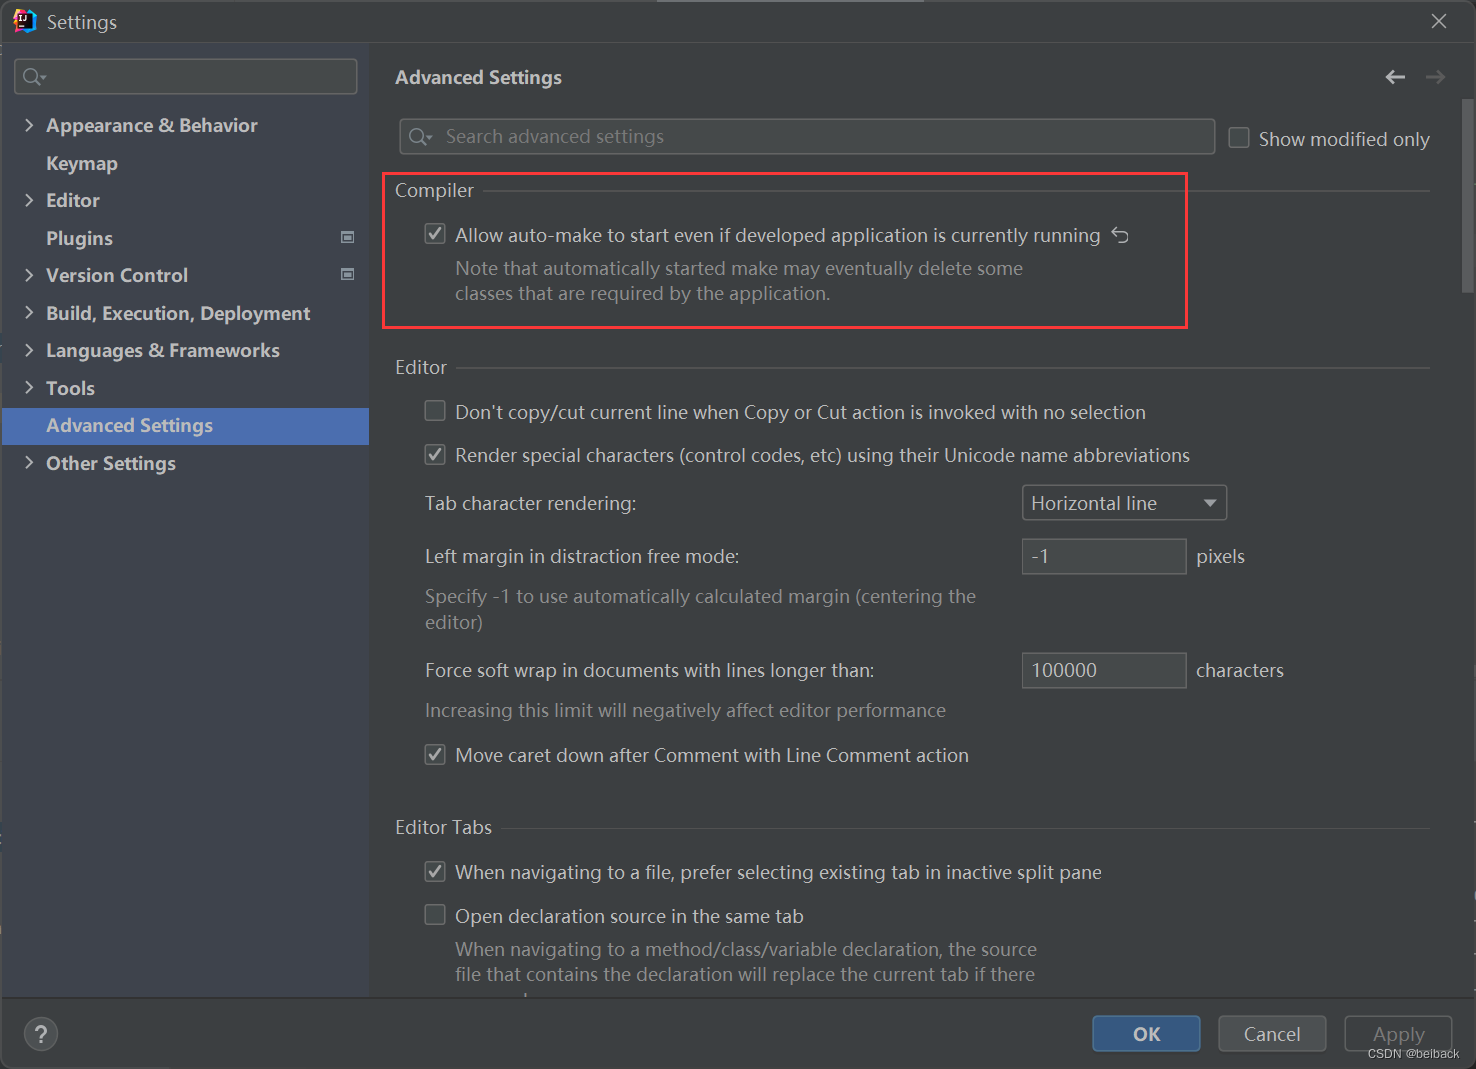Disable auto-make while application is running
The width and height of the screenshot is (1476, 1069).
pyautogui.click(x=435, y=234)
